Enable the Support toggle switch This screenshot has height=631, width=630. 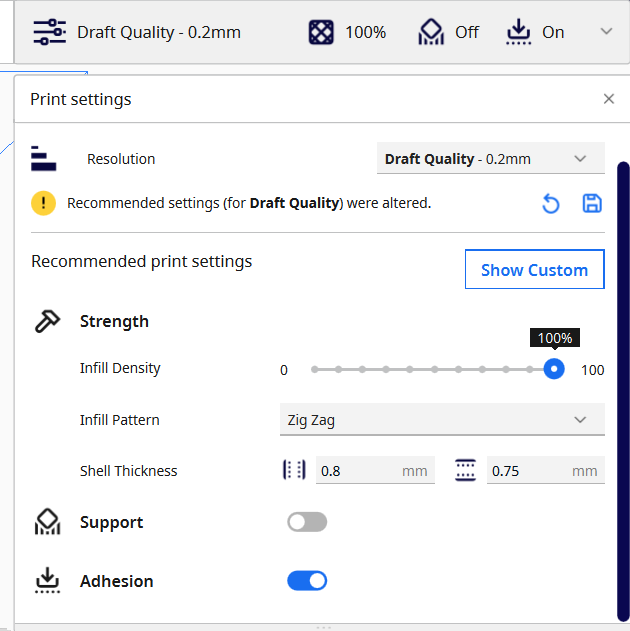[307, 522]
